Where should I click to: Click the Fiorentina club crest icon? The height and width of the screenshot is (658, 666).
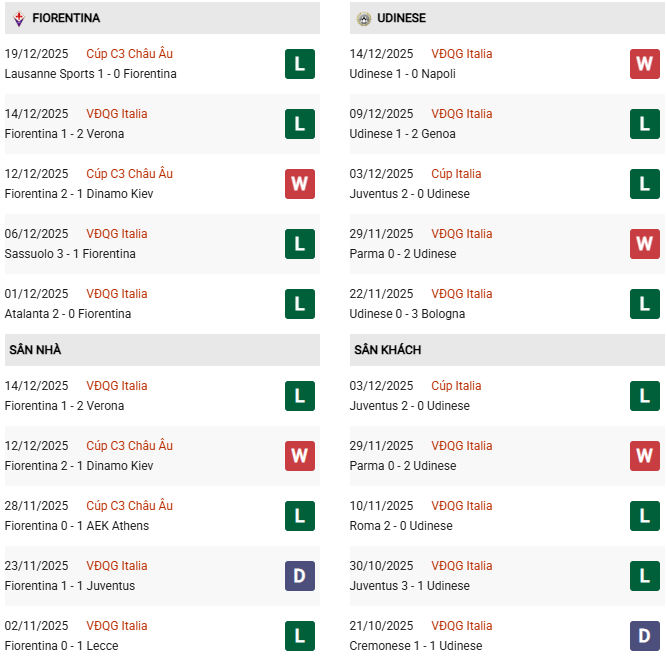pos(18,18)
